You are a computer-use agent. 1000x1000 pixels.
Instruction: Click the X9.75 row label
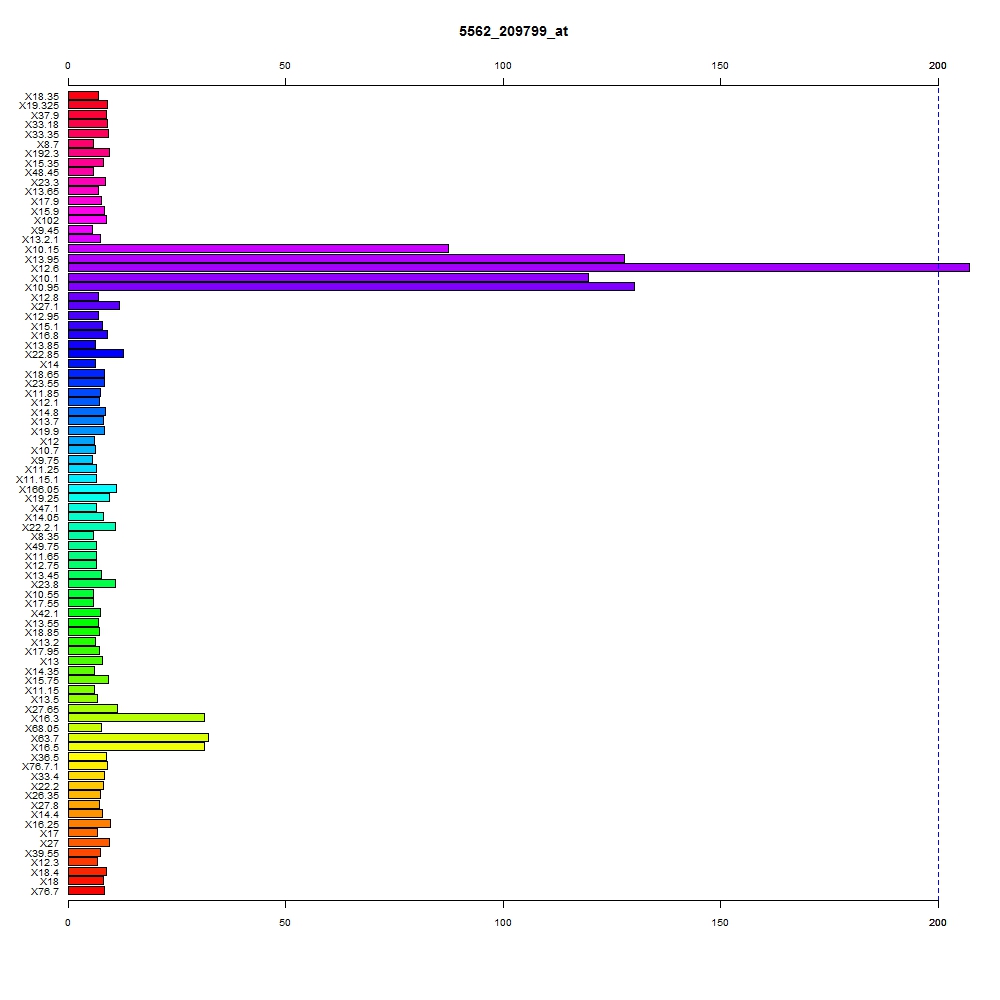click(45, 460)
